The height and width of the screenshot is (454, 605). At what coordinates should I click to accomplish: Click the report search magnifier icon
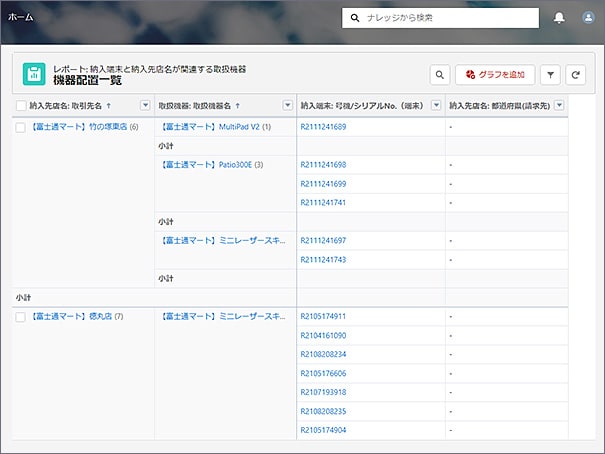click(440, 74)
